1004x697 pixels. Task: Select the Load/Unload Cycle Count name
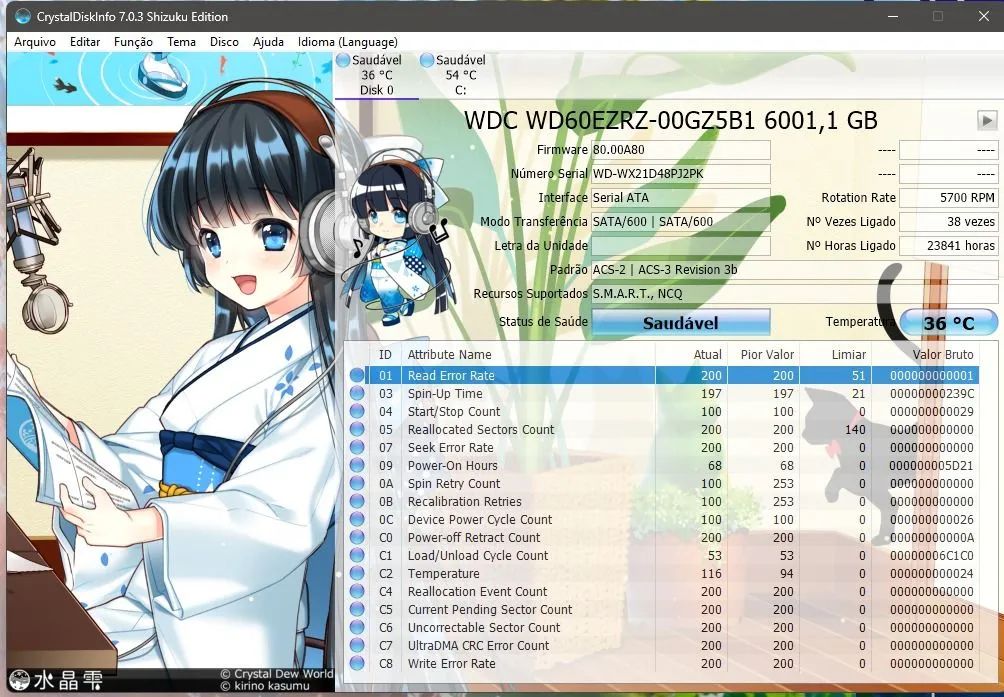478,556
